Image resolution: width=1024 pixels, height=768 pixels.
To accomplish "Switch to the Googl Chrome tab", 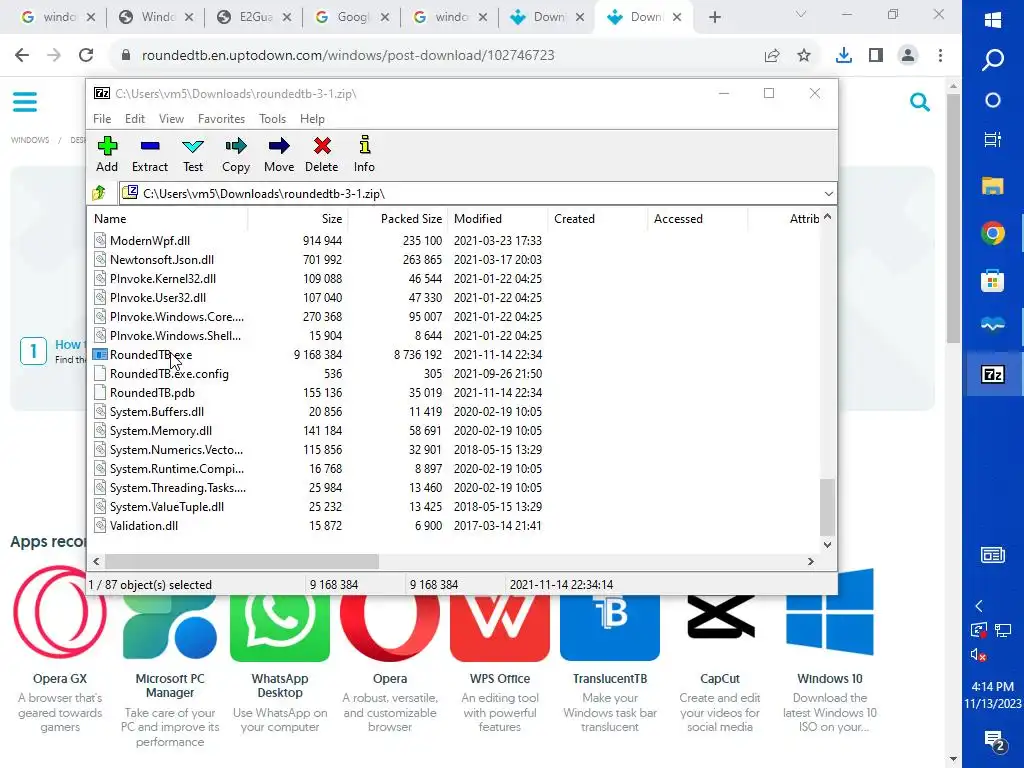I will pos(353,17).
